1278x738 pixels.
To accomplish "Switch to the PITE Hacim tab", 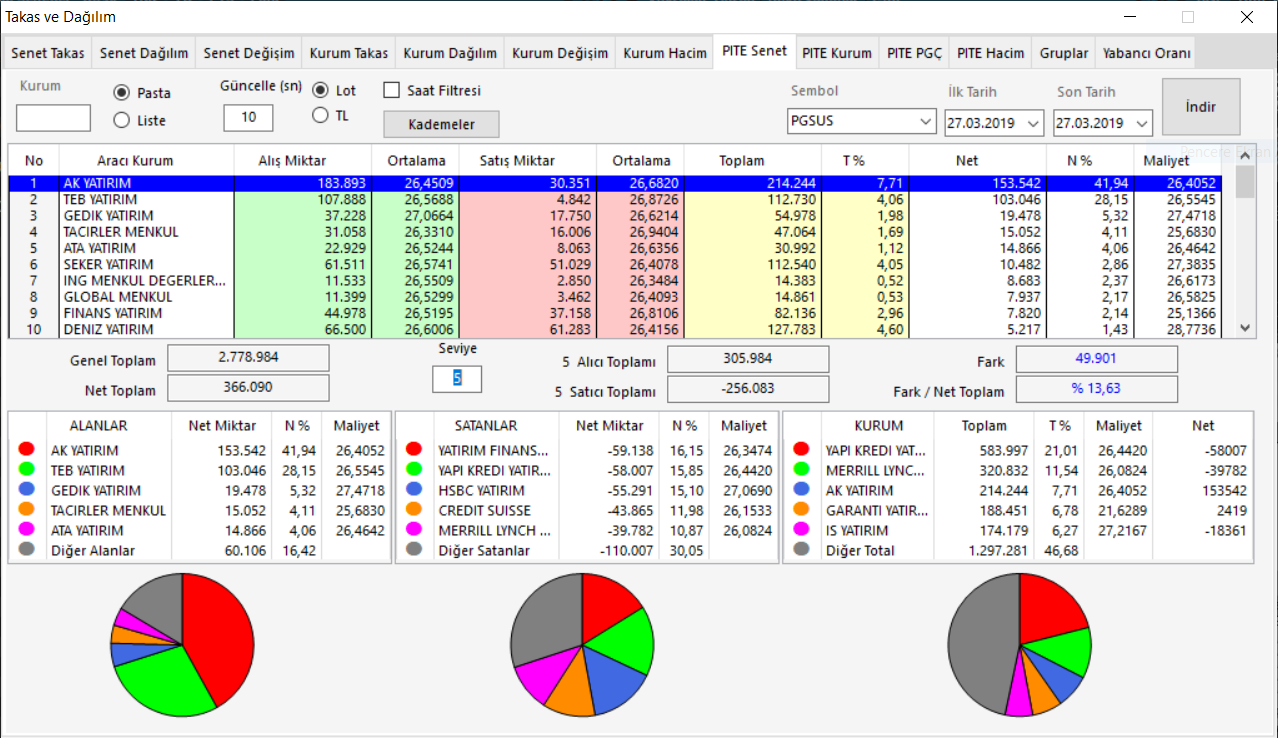I will point(990,53).
